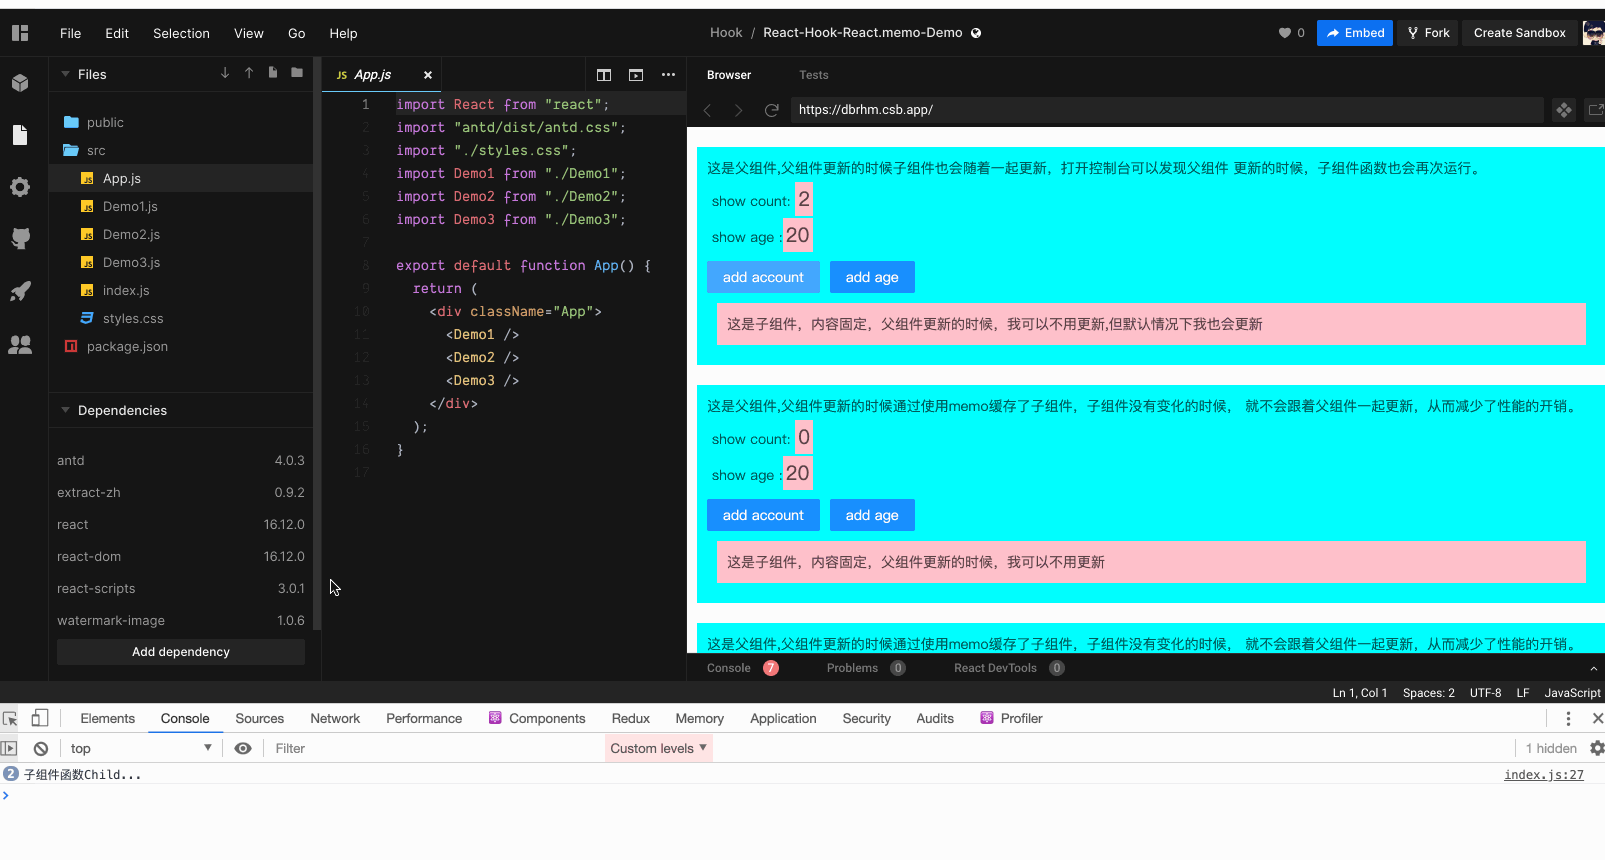Toggle the preview window icon in editor tab bar
The height and width of the screenshot is (860, 1605).
636,75
